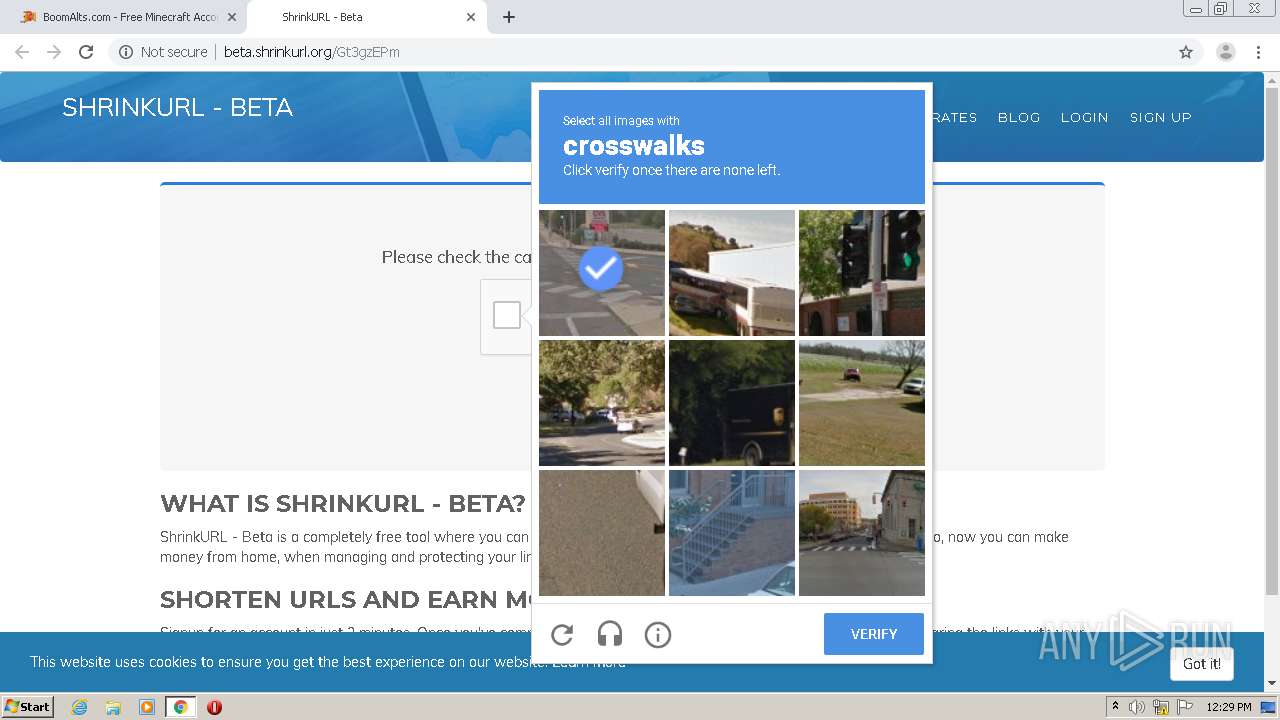
Task: Select the grassy field with cars tile
Action: point(862,403)
